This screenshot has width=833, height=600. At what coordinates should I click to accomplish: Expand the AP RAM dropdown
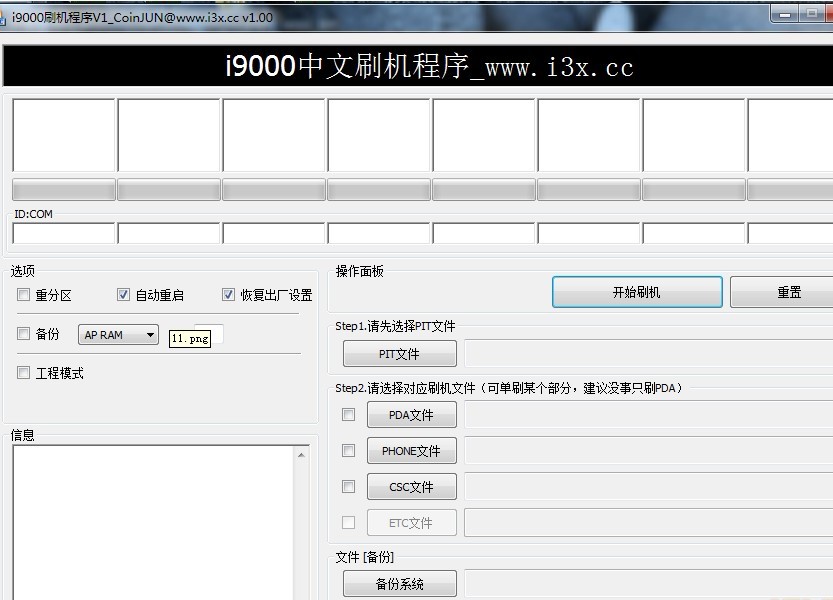[x=118, y=335]
